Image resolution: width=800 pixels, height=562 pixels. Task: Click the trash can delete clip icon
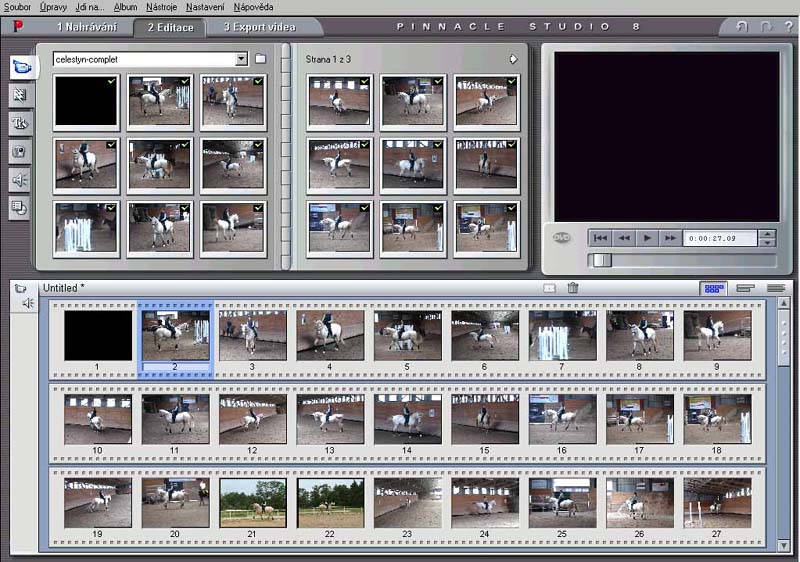click(x=573, y=288)
